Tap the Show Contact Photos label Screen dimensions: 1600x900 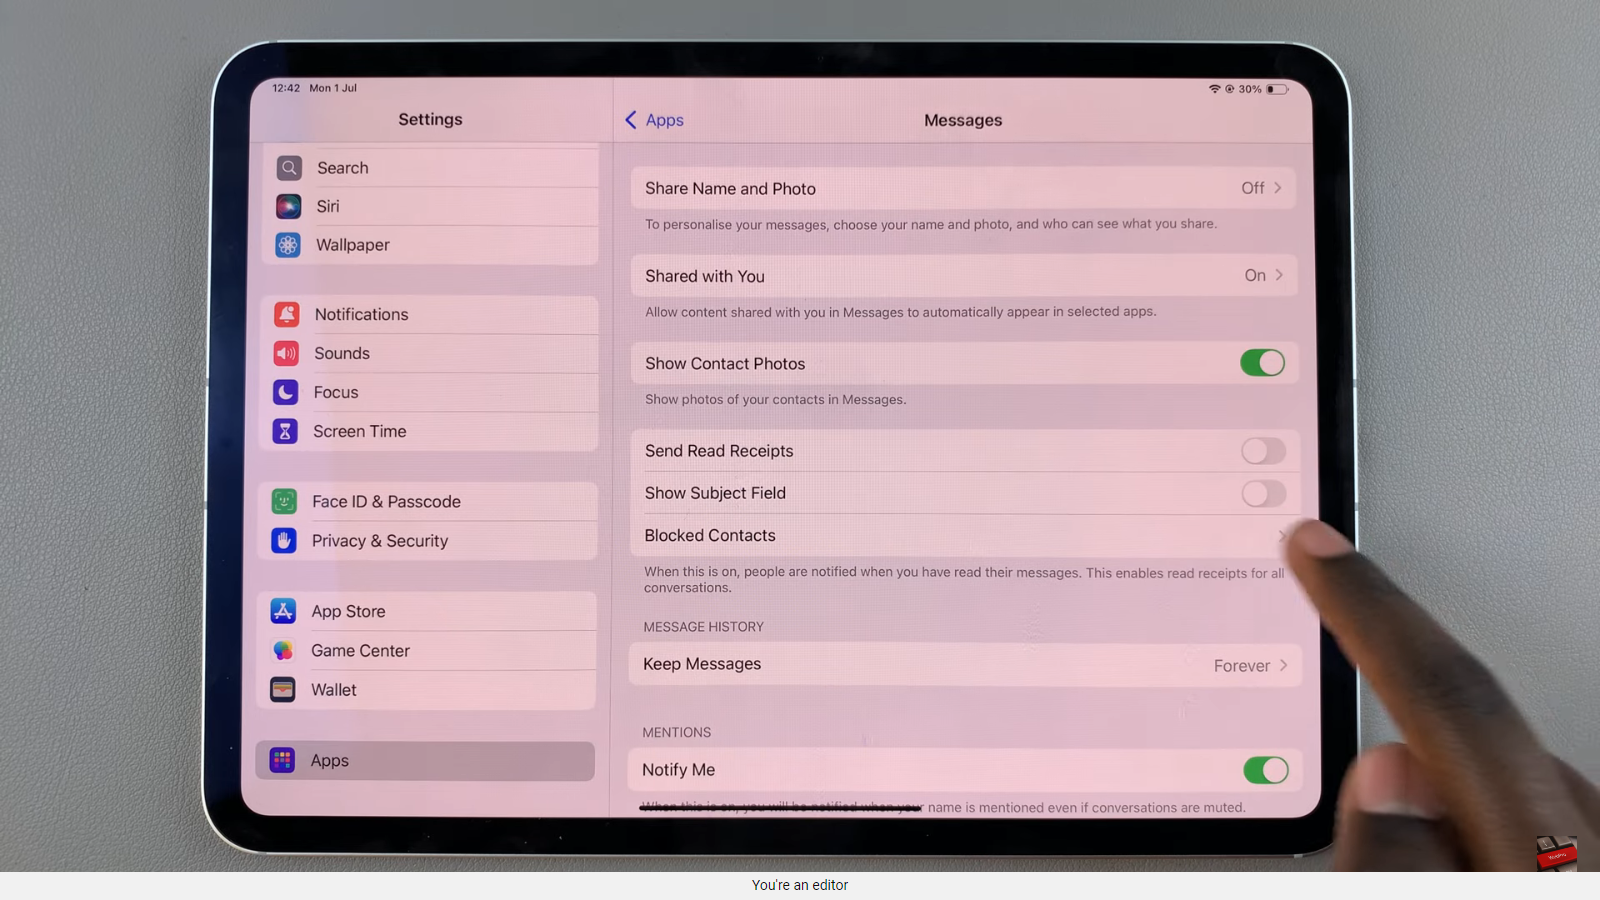pyautogui.click(x=725, y=364)
